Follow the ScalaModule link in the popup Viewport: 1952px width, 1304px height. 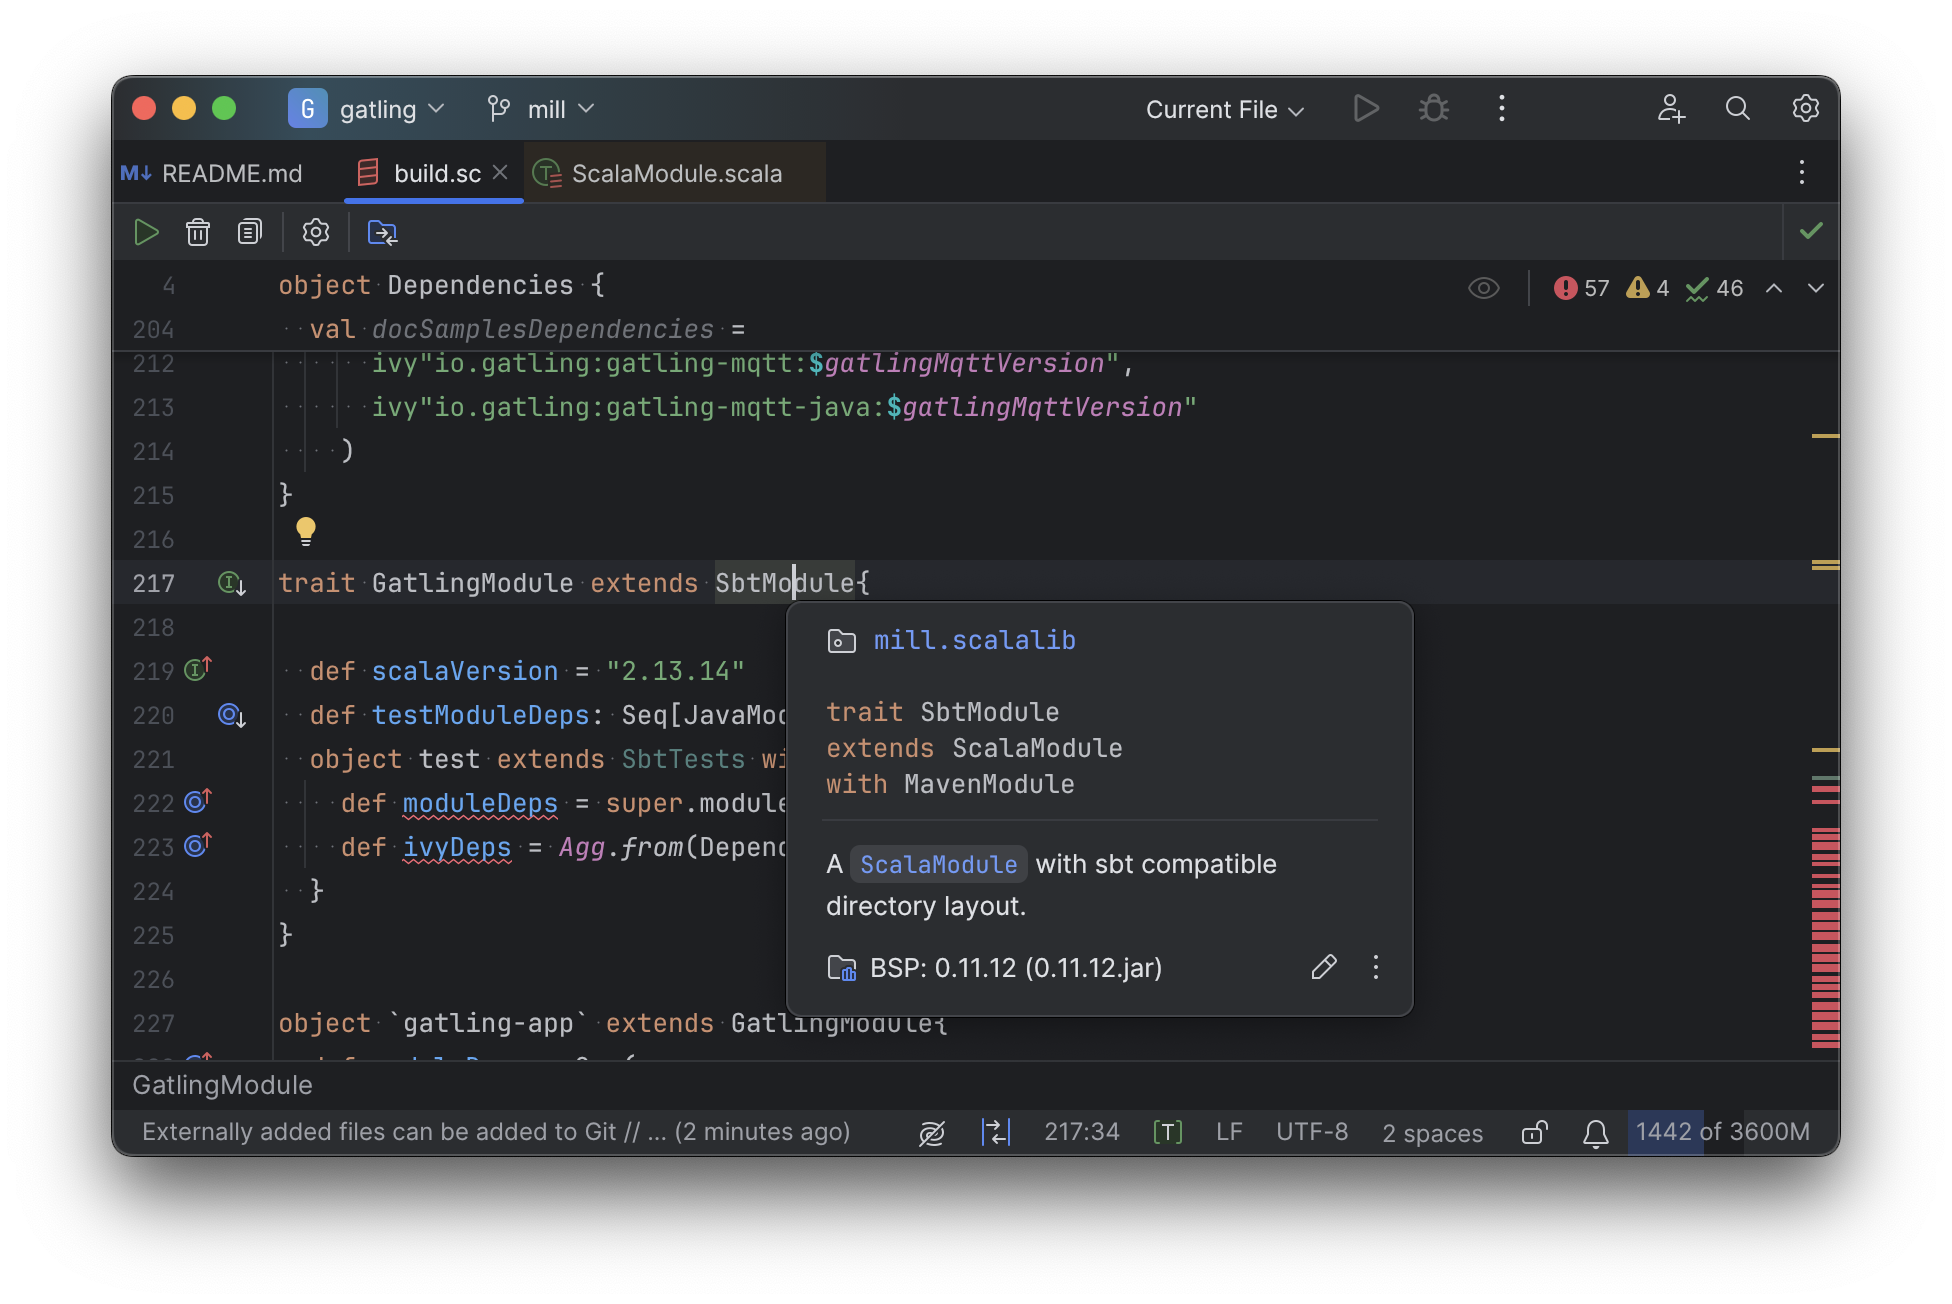pyautogui.click(x=938, y=864)
